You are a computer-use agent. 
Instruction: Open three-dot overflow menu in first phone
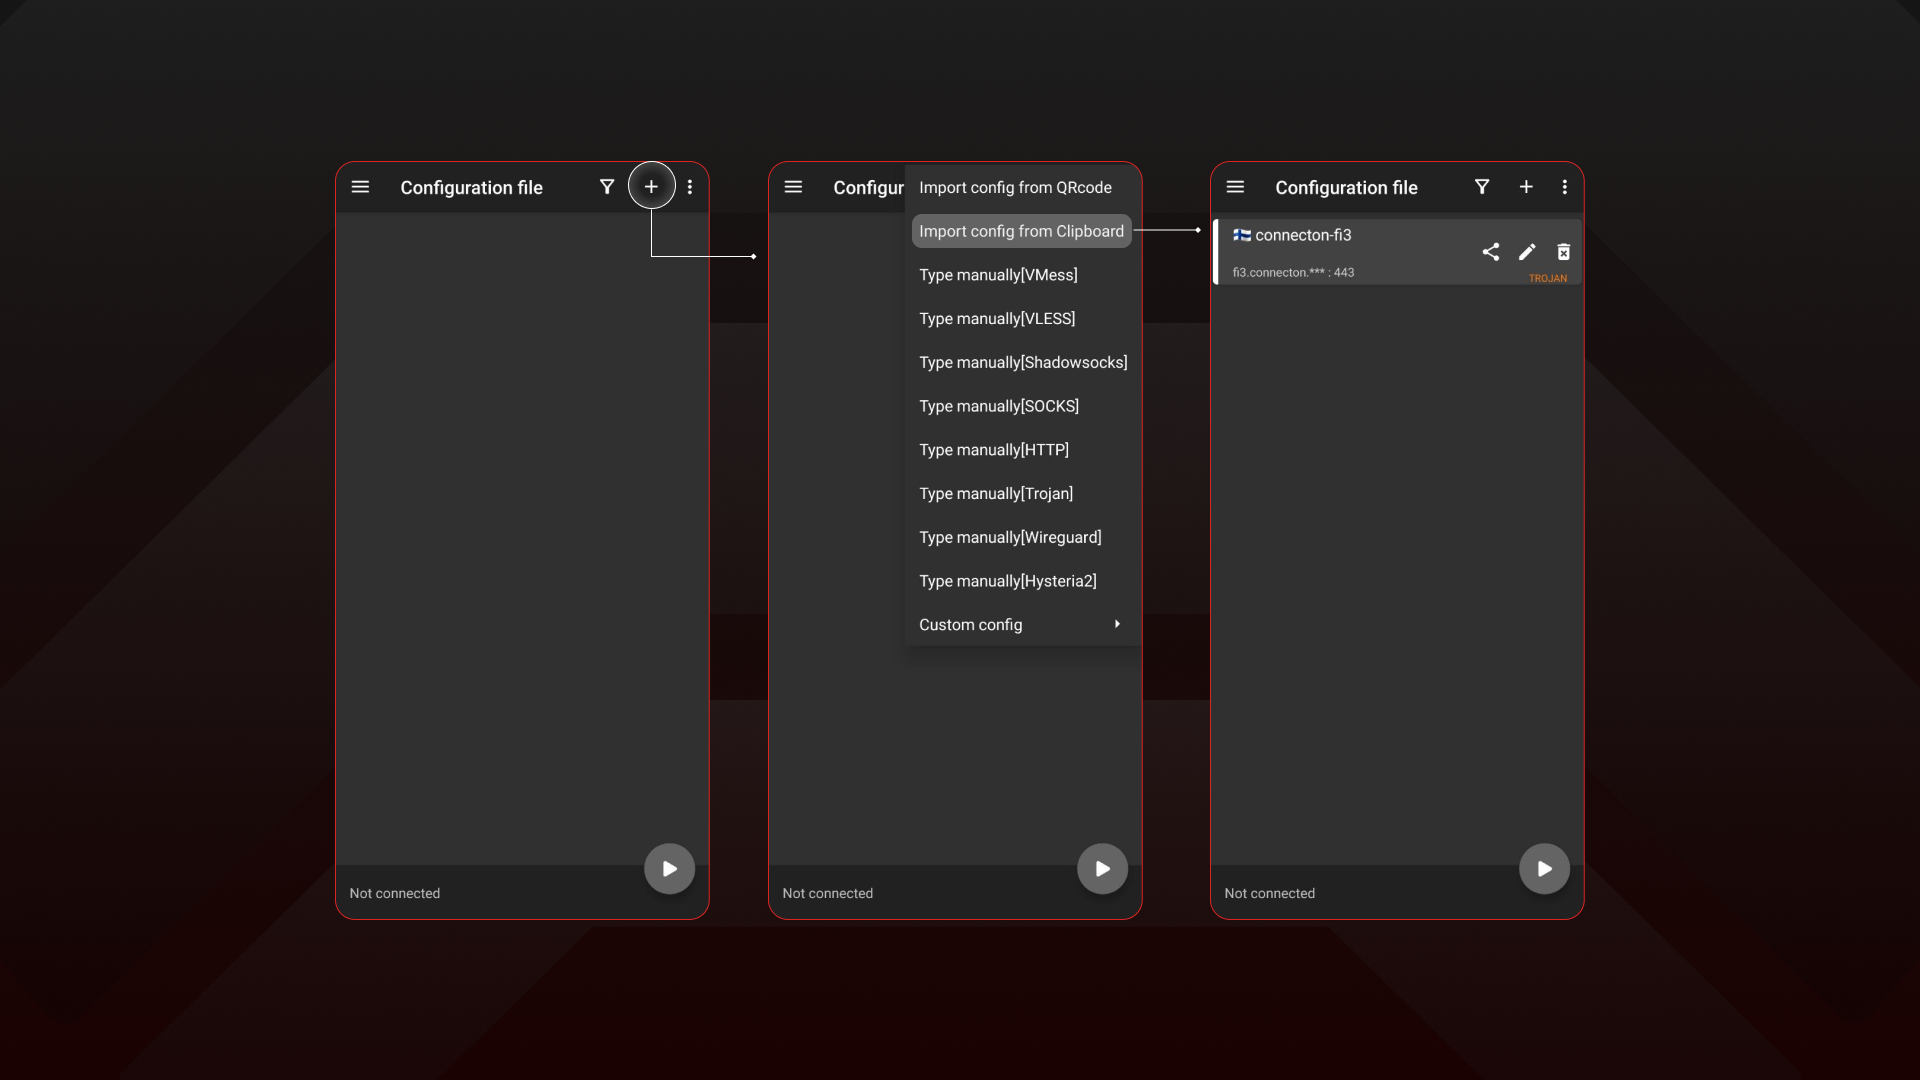pyautogui.click(x=690, y=187)
